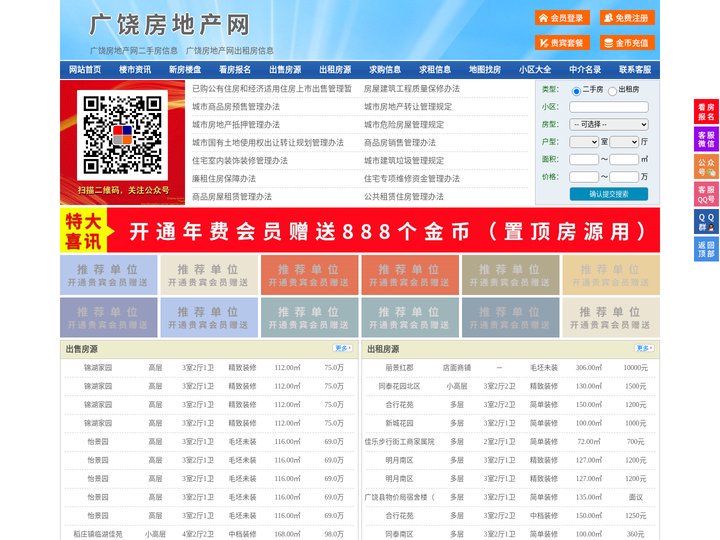
Task: Open the 广饶县物价局宿舍楼 rental listing
Action: 399,497
